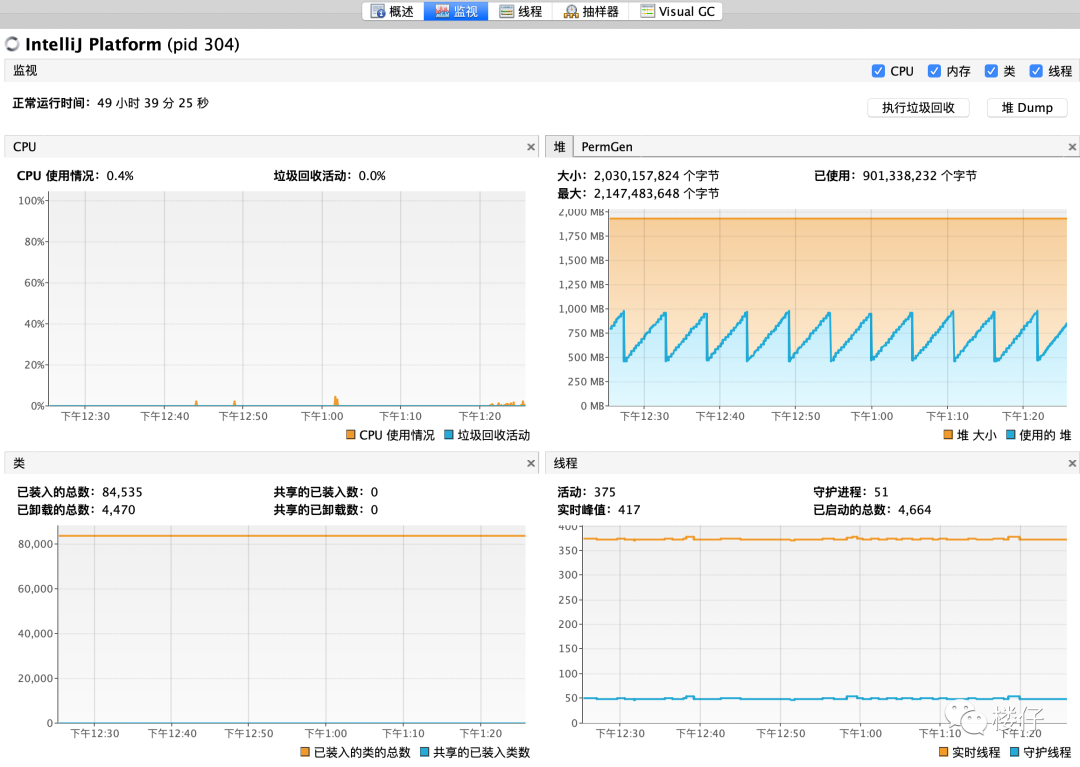This screenshot has width=1080, height=767.
Task: Click the 监视 tab chart icon
Action: [442, 11]
